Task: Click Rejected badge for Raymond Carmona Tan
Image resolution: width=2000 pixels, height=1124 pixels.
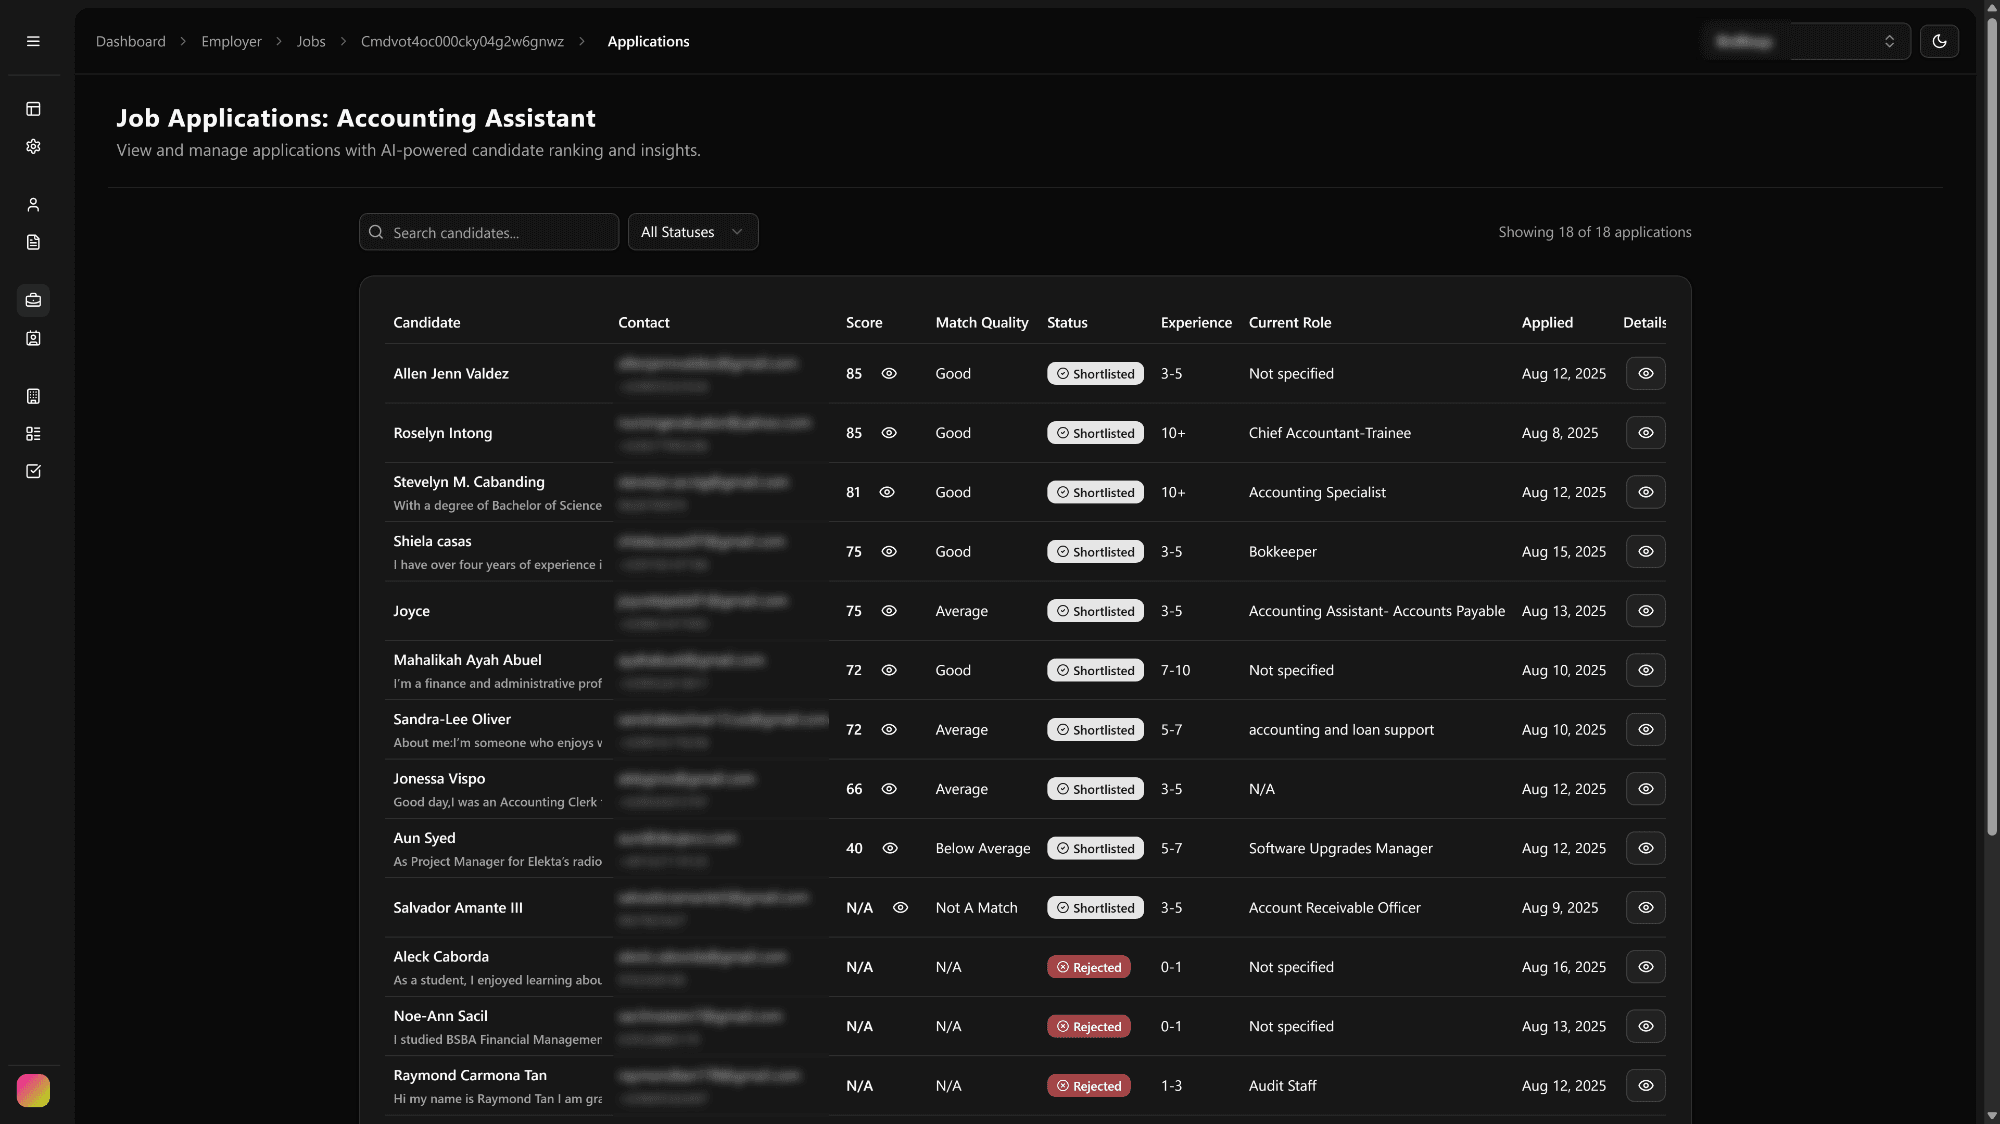Action: [x=1088, y=1086]
